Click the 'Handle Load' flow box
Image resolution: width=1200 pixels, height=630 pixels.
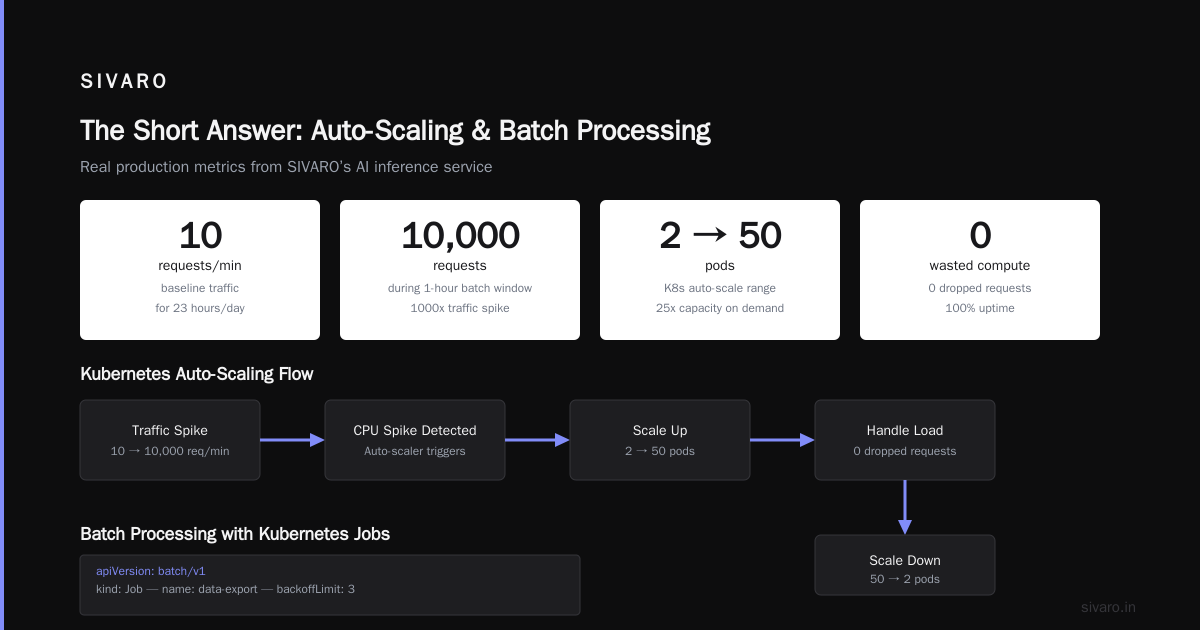tap(905, 440)
